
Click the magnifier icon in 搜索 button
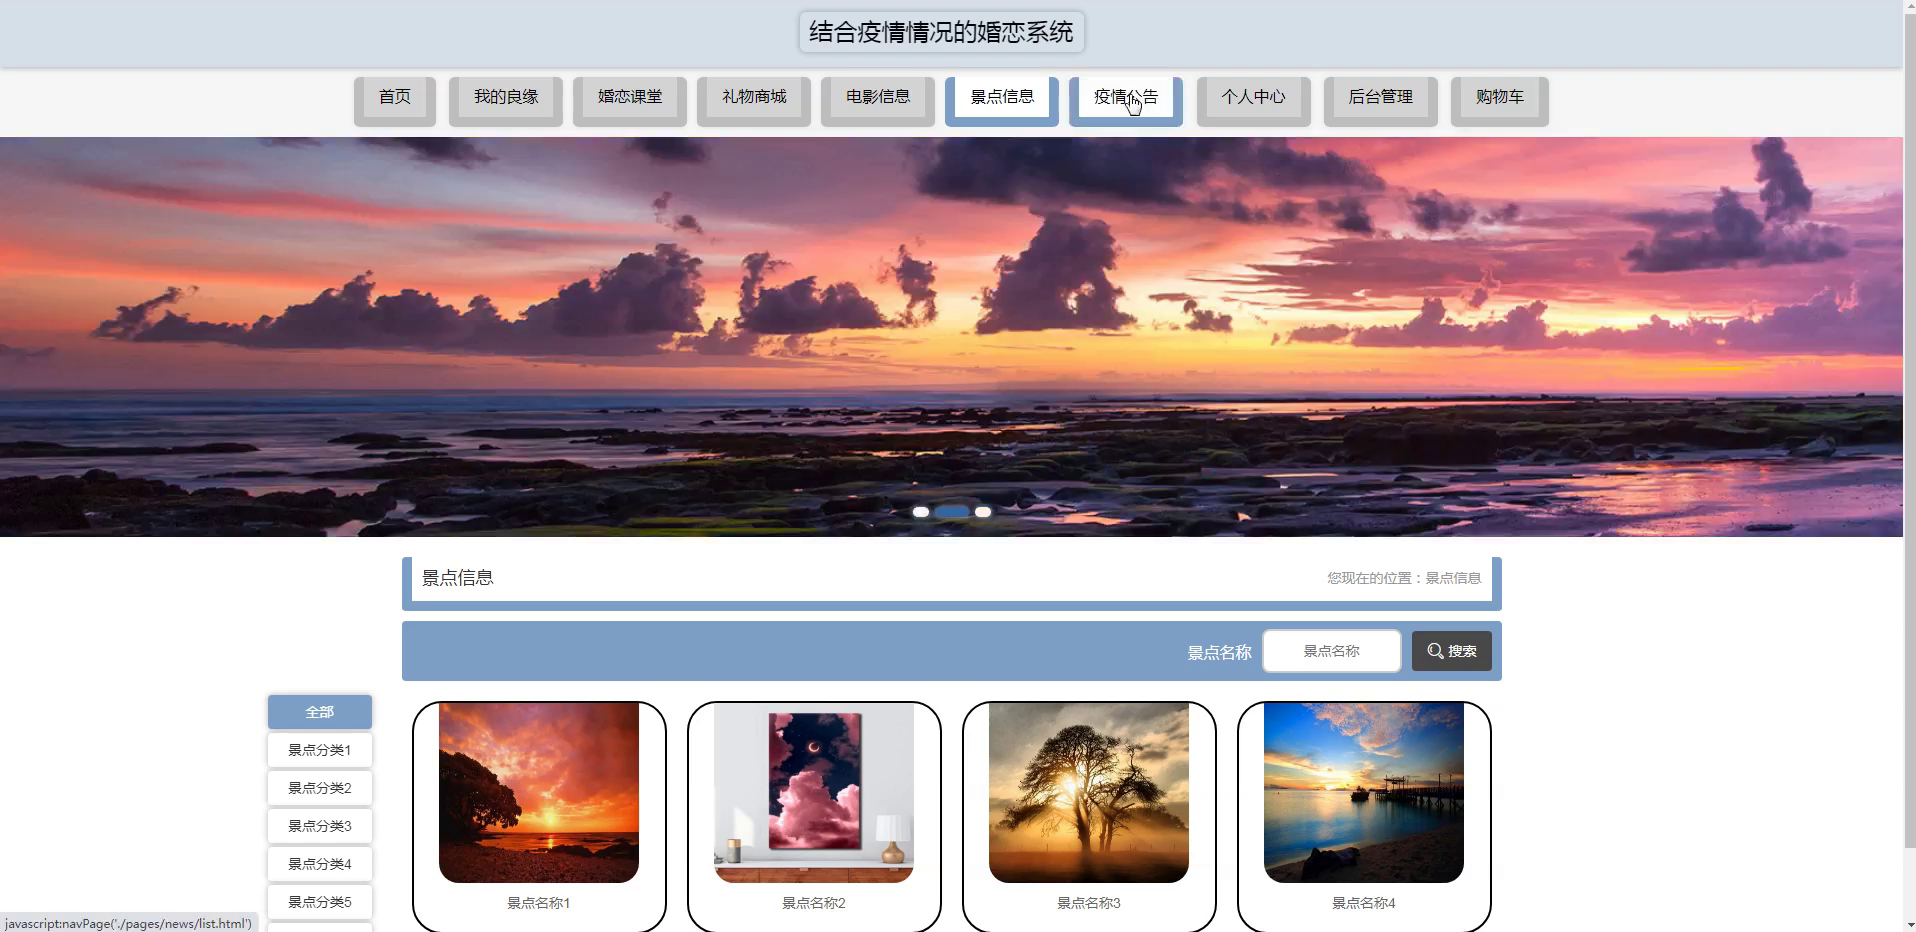pos(1435,651)
